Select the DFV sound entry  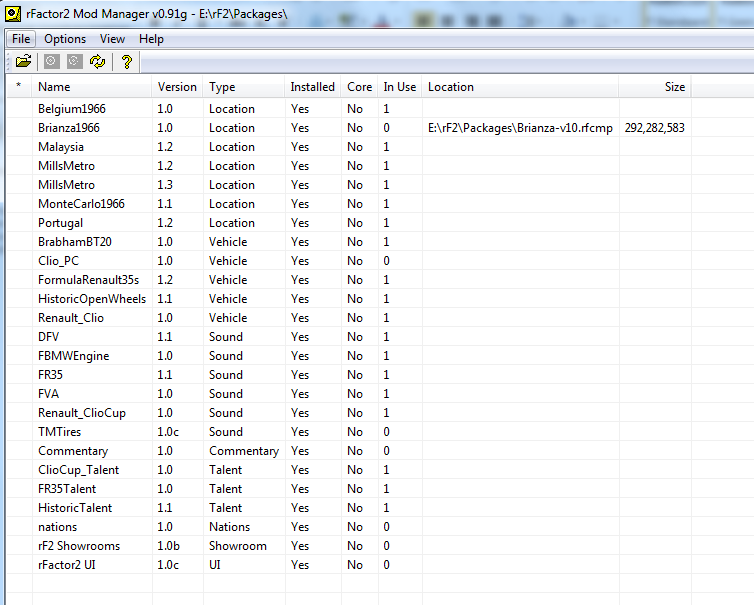(48, 337)
